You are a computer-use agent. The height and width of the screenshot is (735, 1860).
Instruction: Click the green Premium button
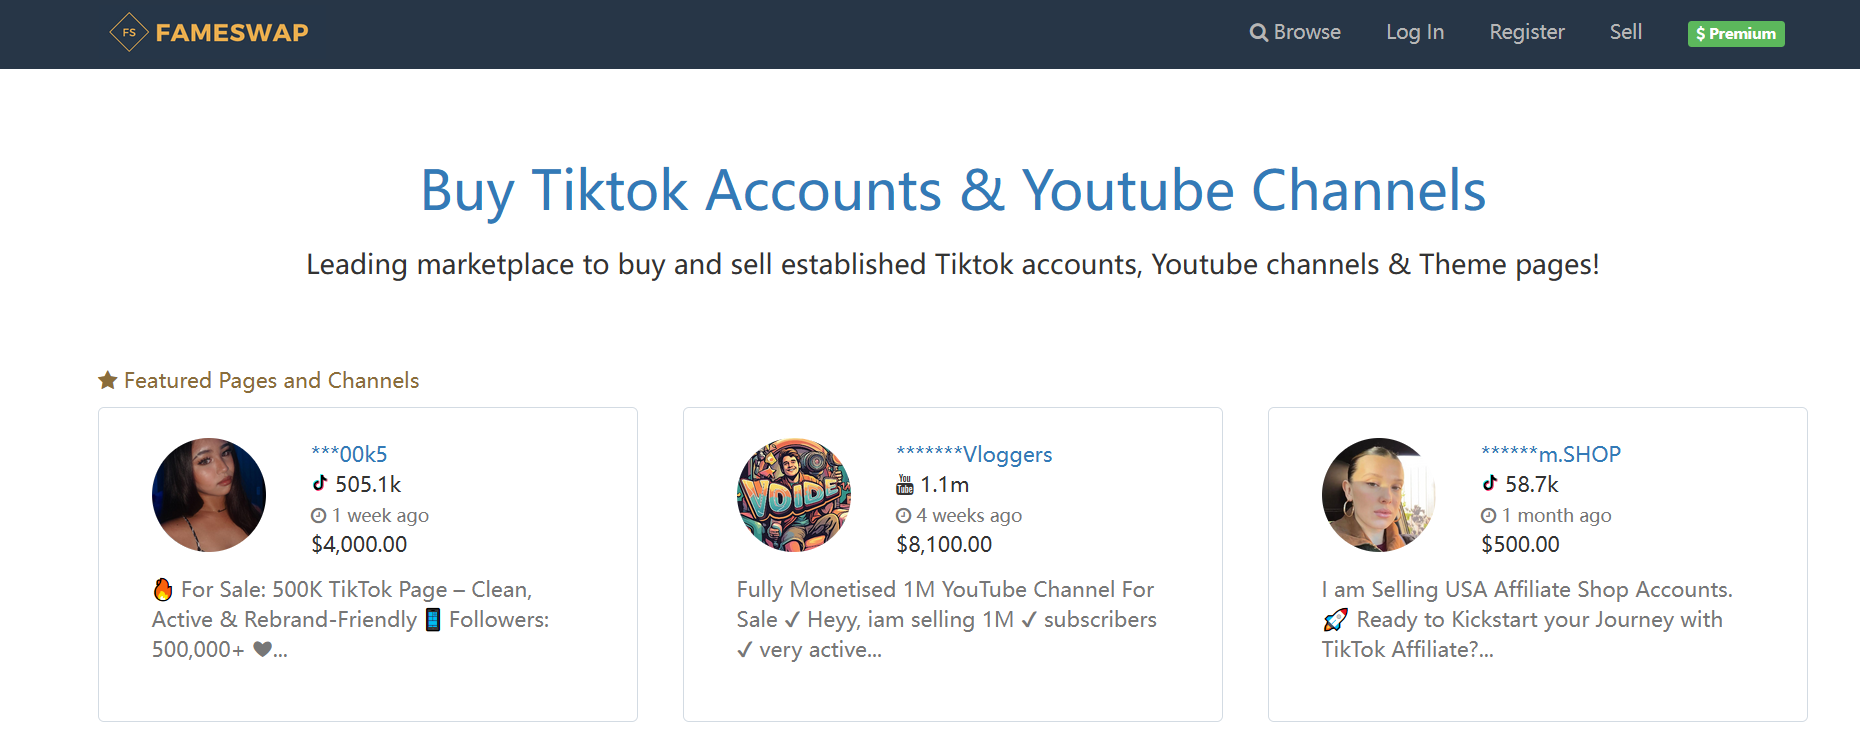point(1736,34)
